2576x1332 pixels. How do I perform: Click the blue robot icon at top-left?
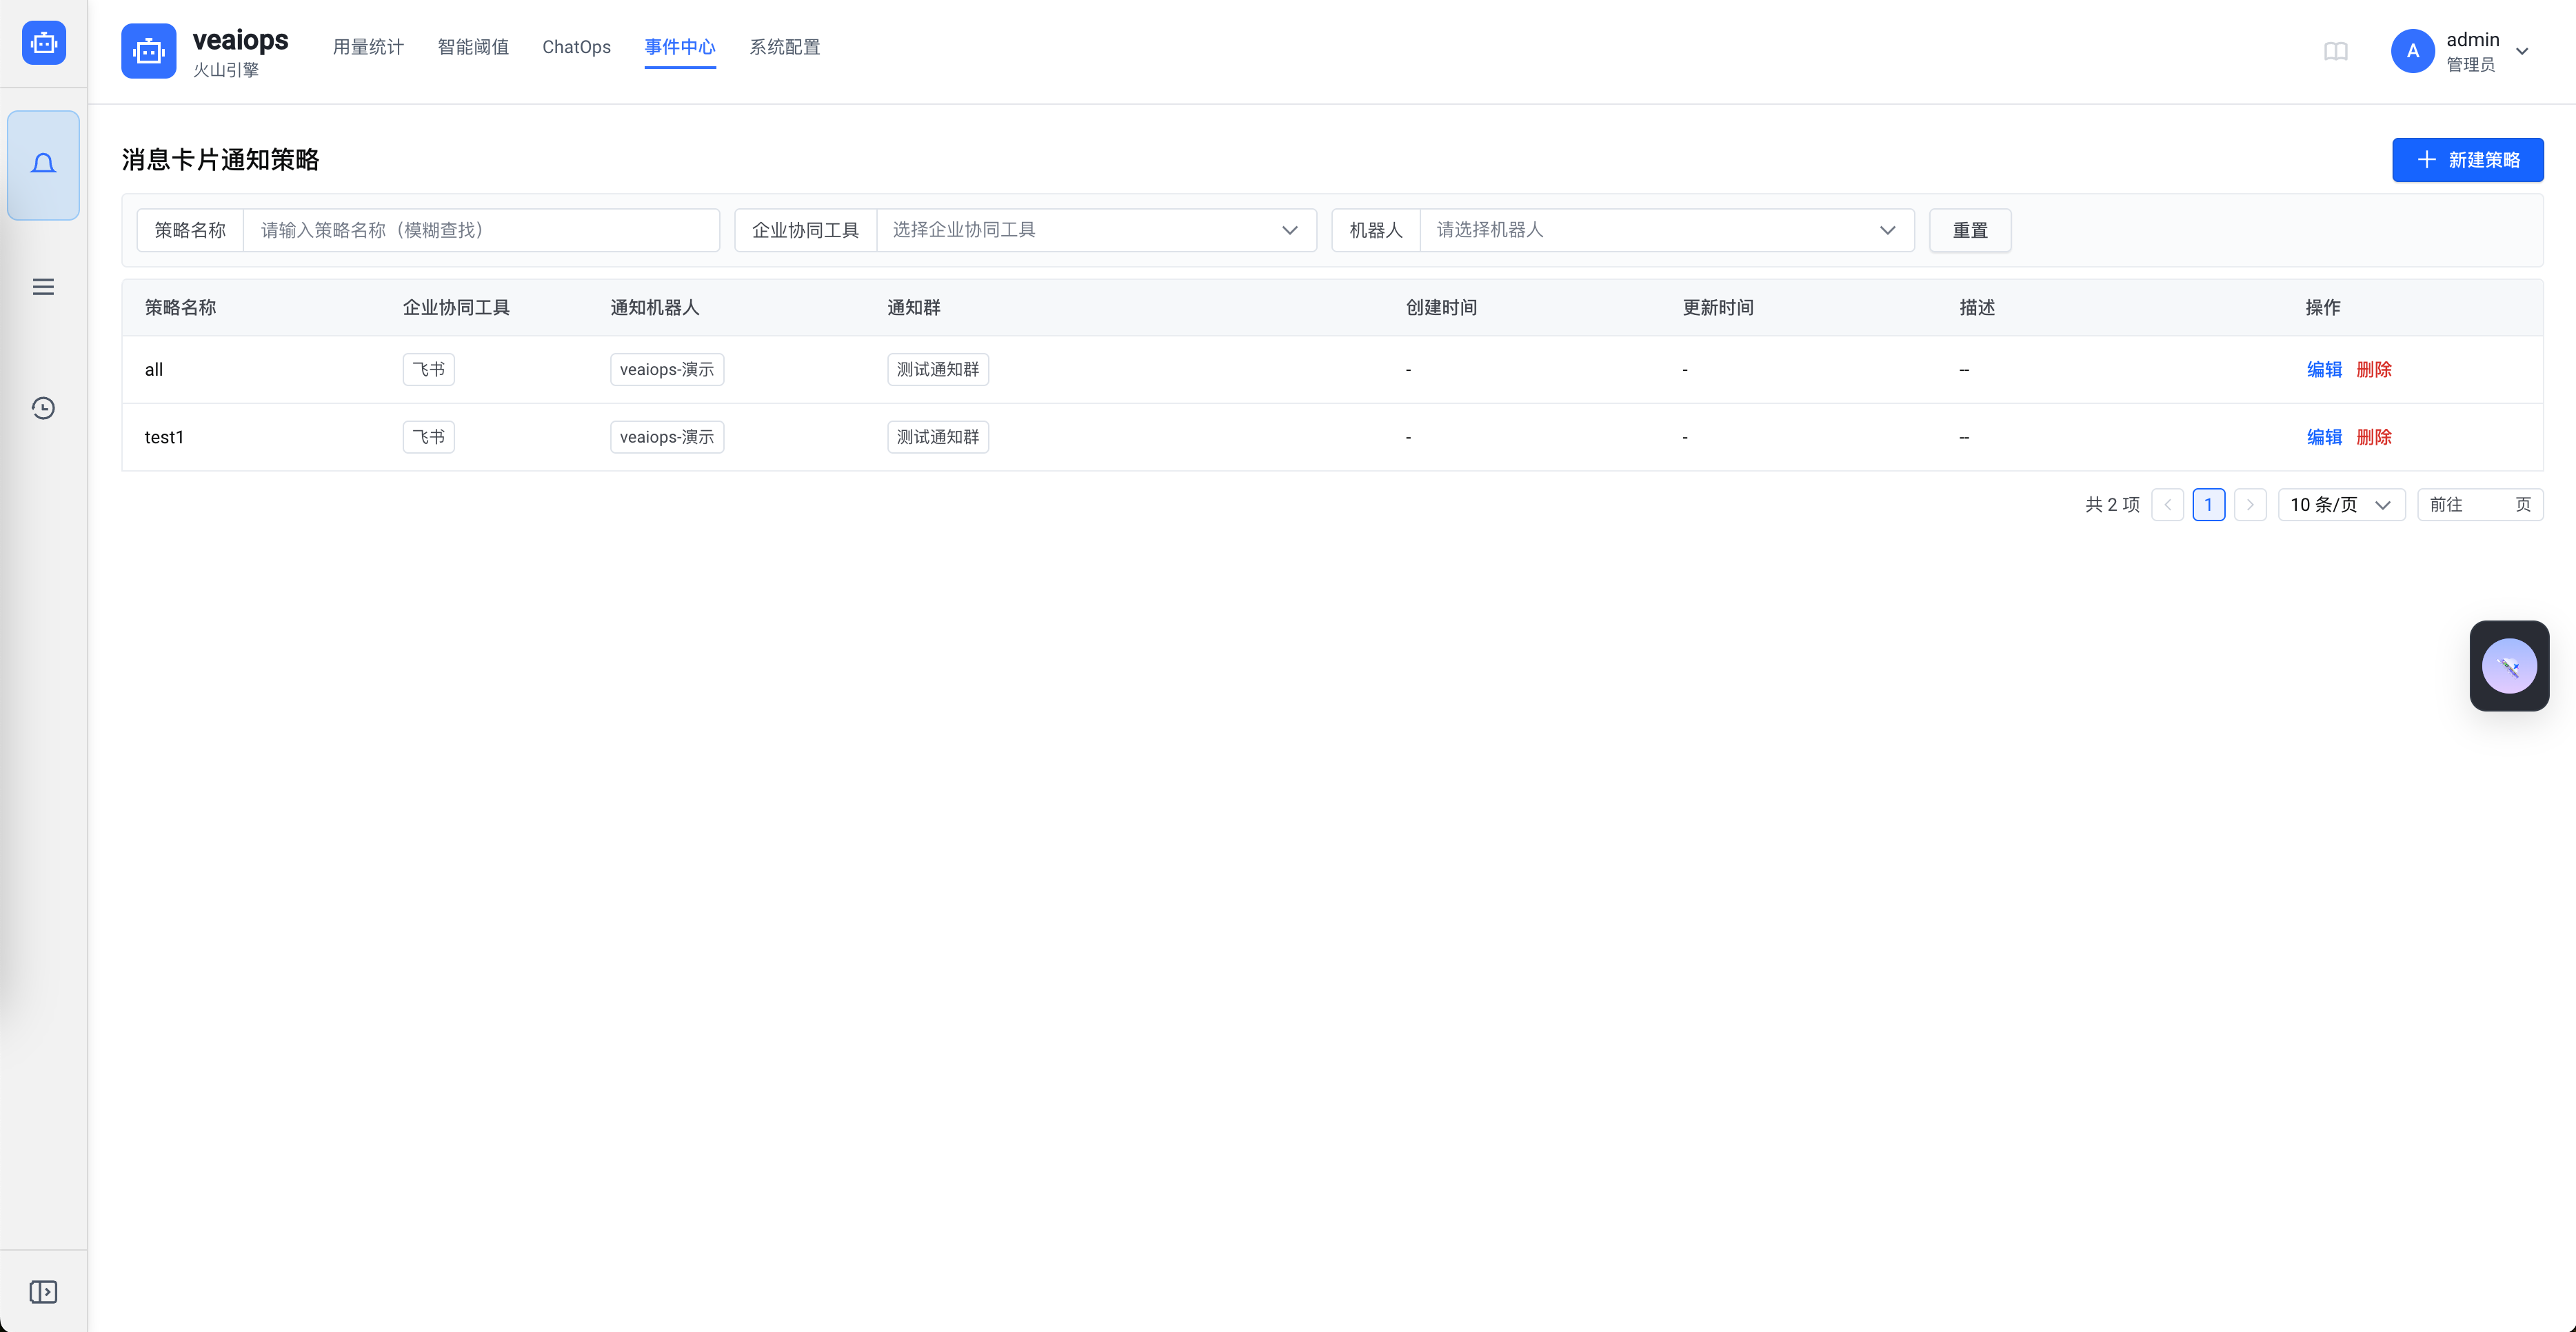44,43
